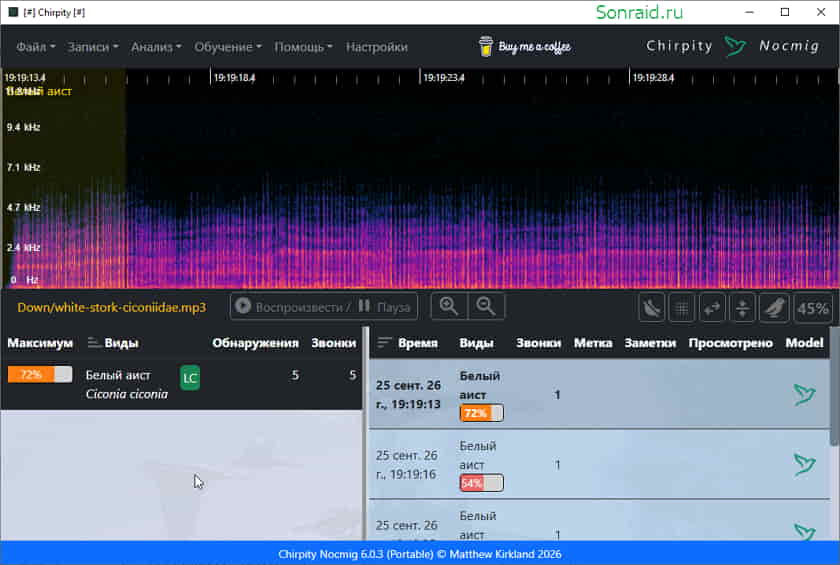Click the sort icon beside left Виды header
This screenshot has width=840, height=565.
pyautogui.click(x=94, y=342)
